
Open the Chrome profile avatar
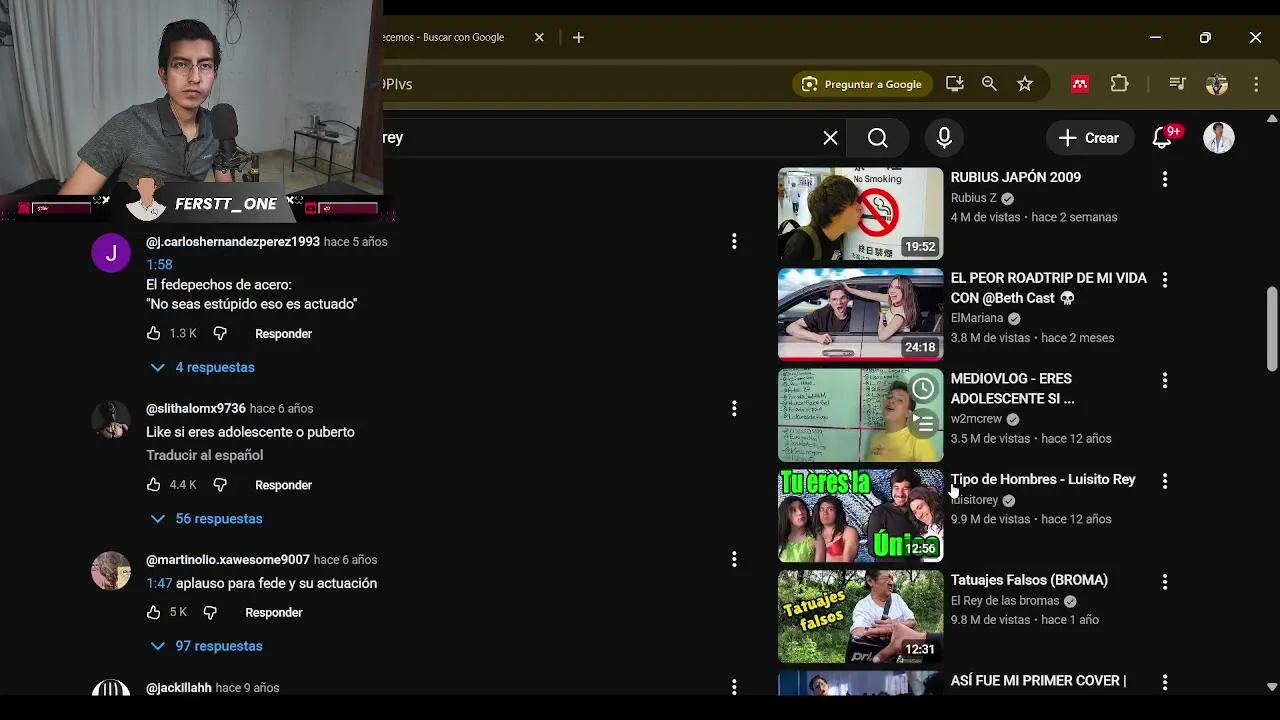point(1217,84)
